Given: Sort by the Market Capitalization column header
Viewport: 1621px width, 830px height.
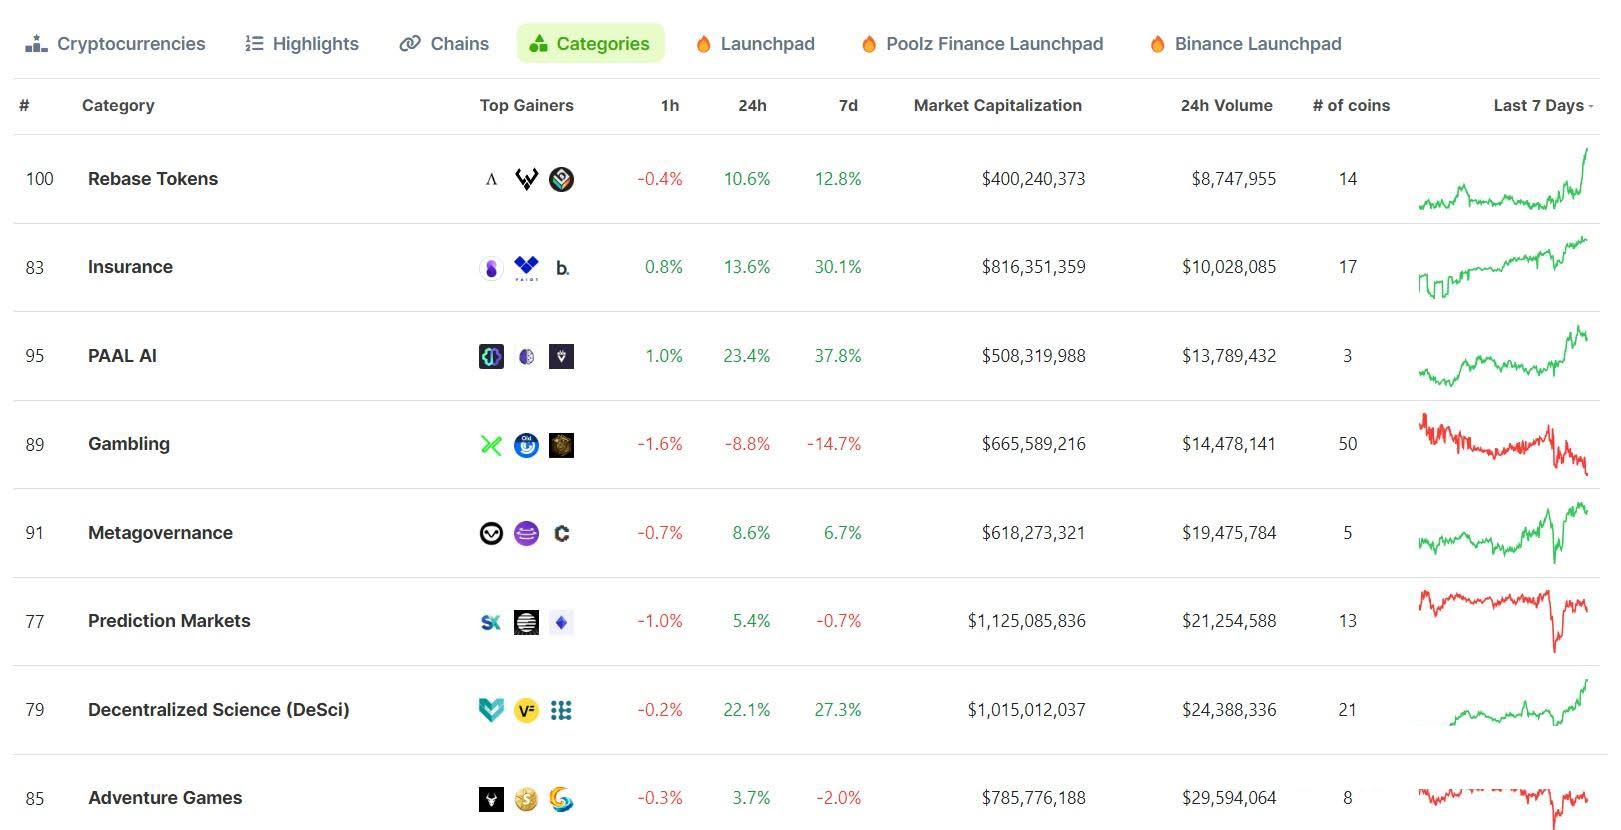Looking at the screenshot, I should (997, 106).
